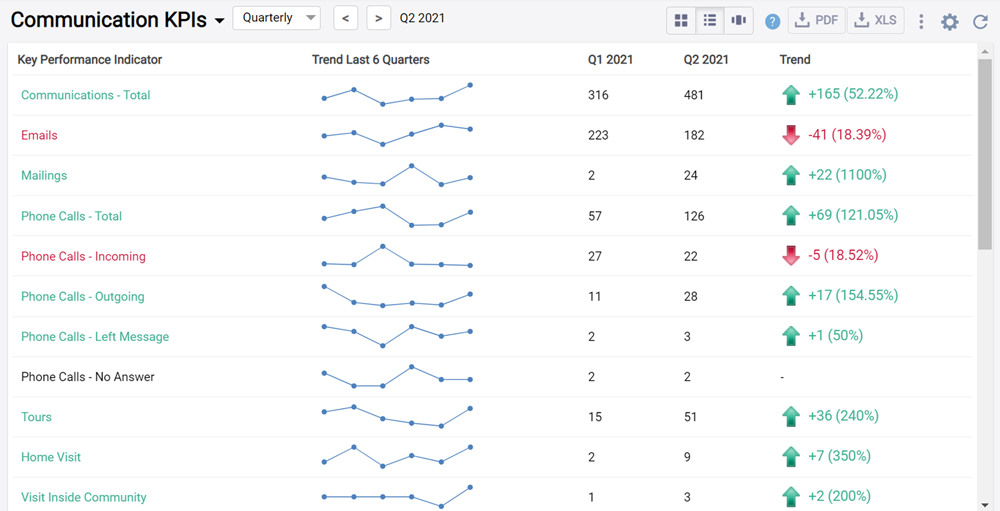Click the vertical scrollbar thumb
Image resolution: width=1000 pixels, height=511 pixels.
point(985,153)
